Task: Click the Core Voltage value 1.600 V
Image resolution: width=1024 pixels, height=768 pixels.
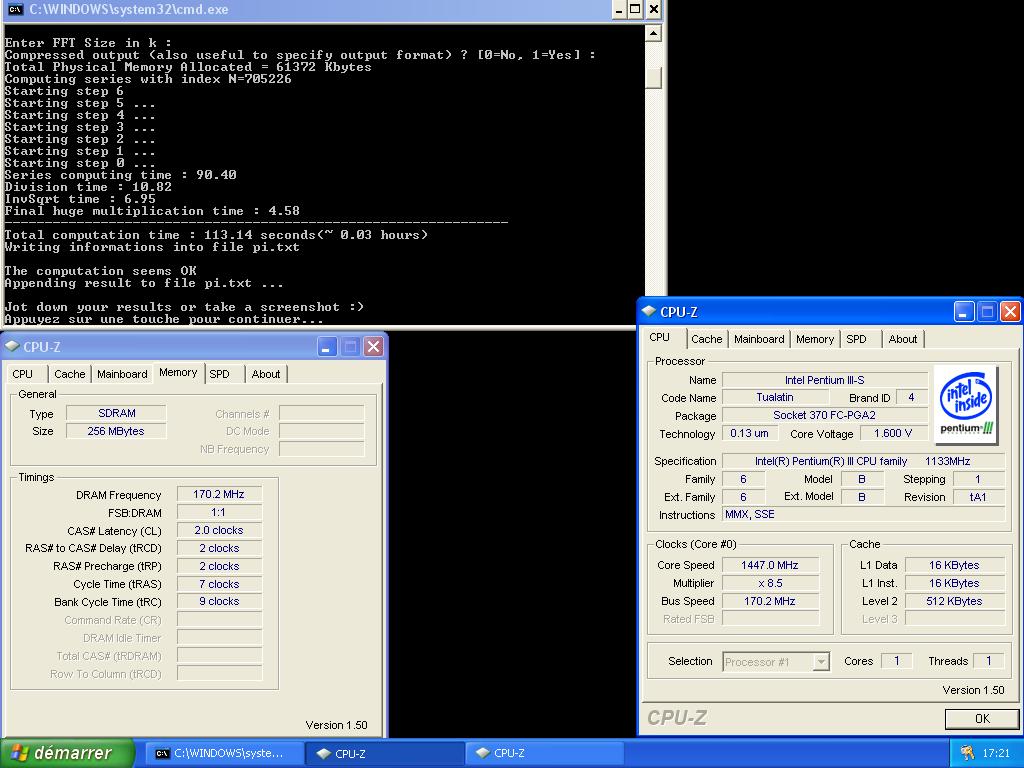Action: coord(893,434)
